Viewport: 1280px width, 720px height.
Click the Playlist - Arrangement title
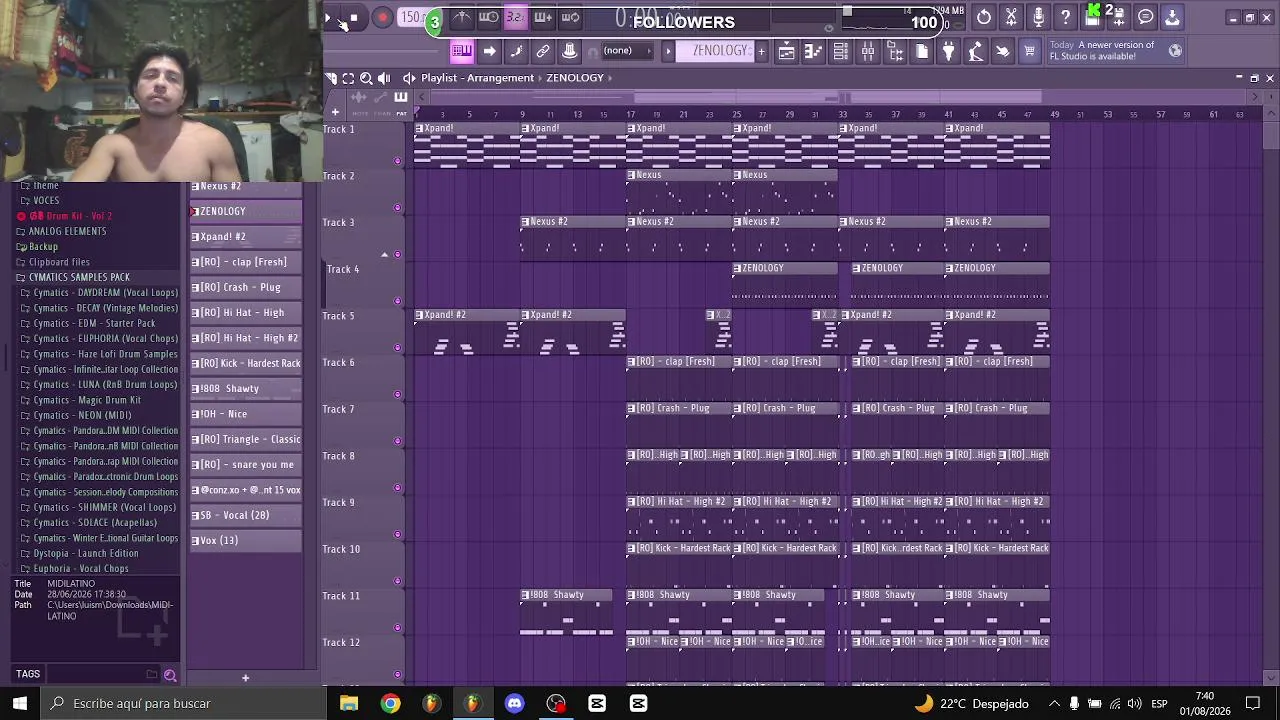[x=477, y=78]
